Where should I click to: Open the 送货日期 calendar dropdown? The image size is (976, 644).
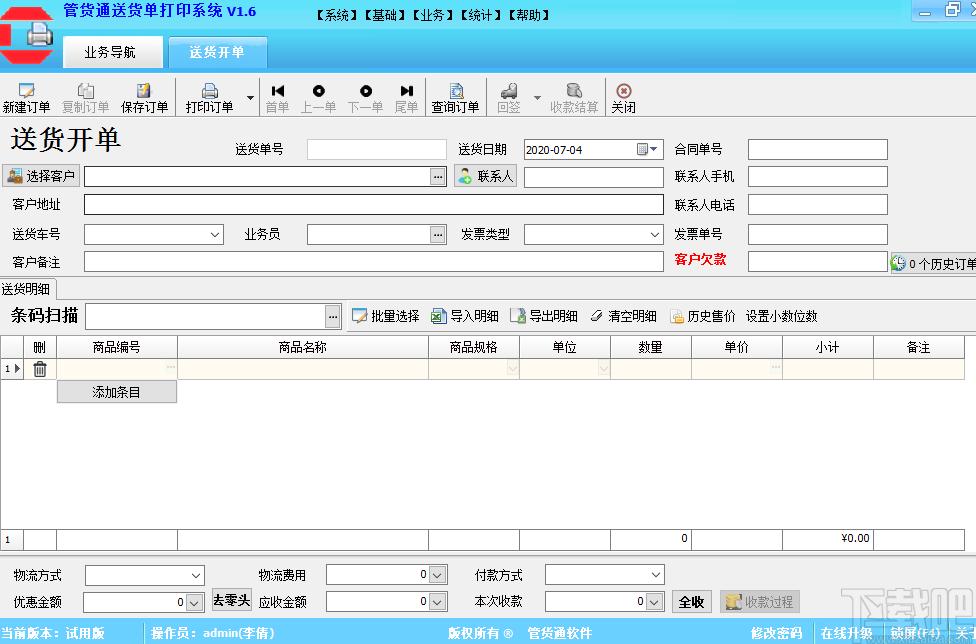(647, 149)
